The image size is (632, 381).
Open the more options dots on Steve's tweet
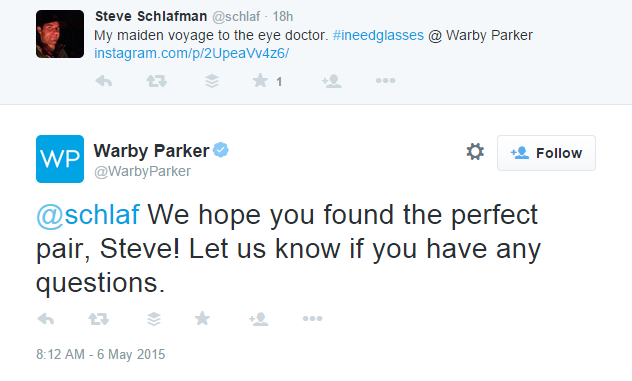385,81
